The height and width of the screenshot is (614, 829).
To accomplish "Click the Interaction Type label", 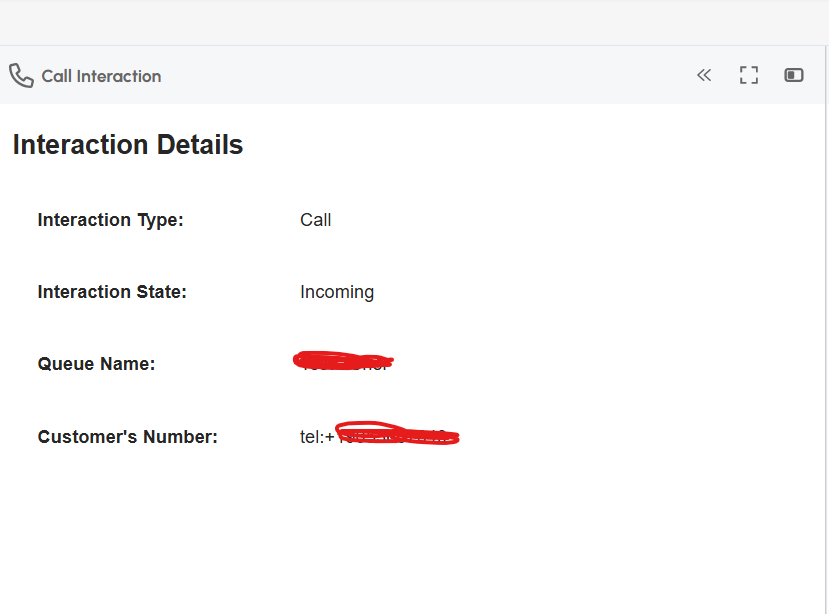I will coord(111,220).
